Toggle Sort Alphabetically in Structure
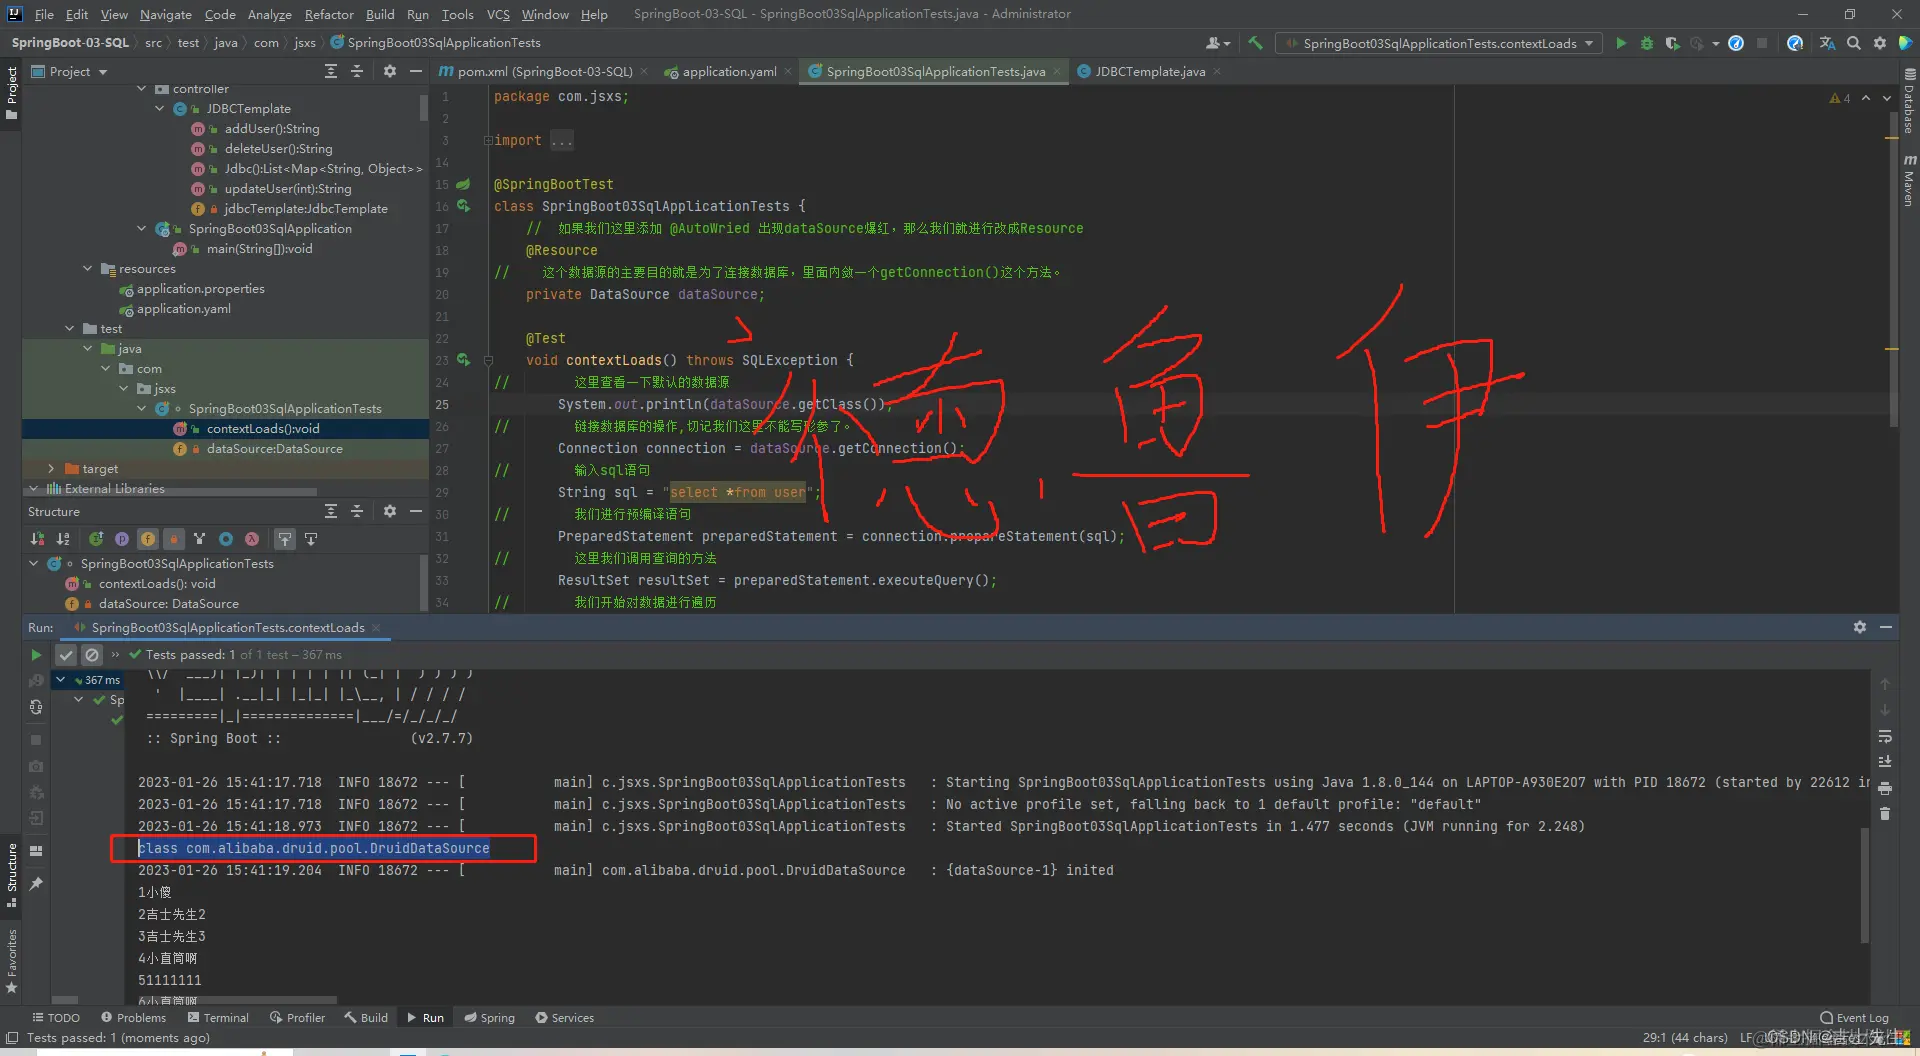The width and height of the screenshot is (1920, 1056). coord(63,539)
